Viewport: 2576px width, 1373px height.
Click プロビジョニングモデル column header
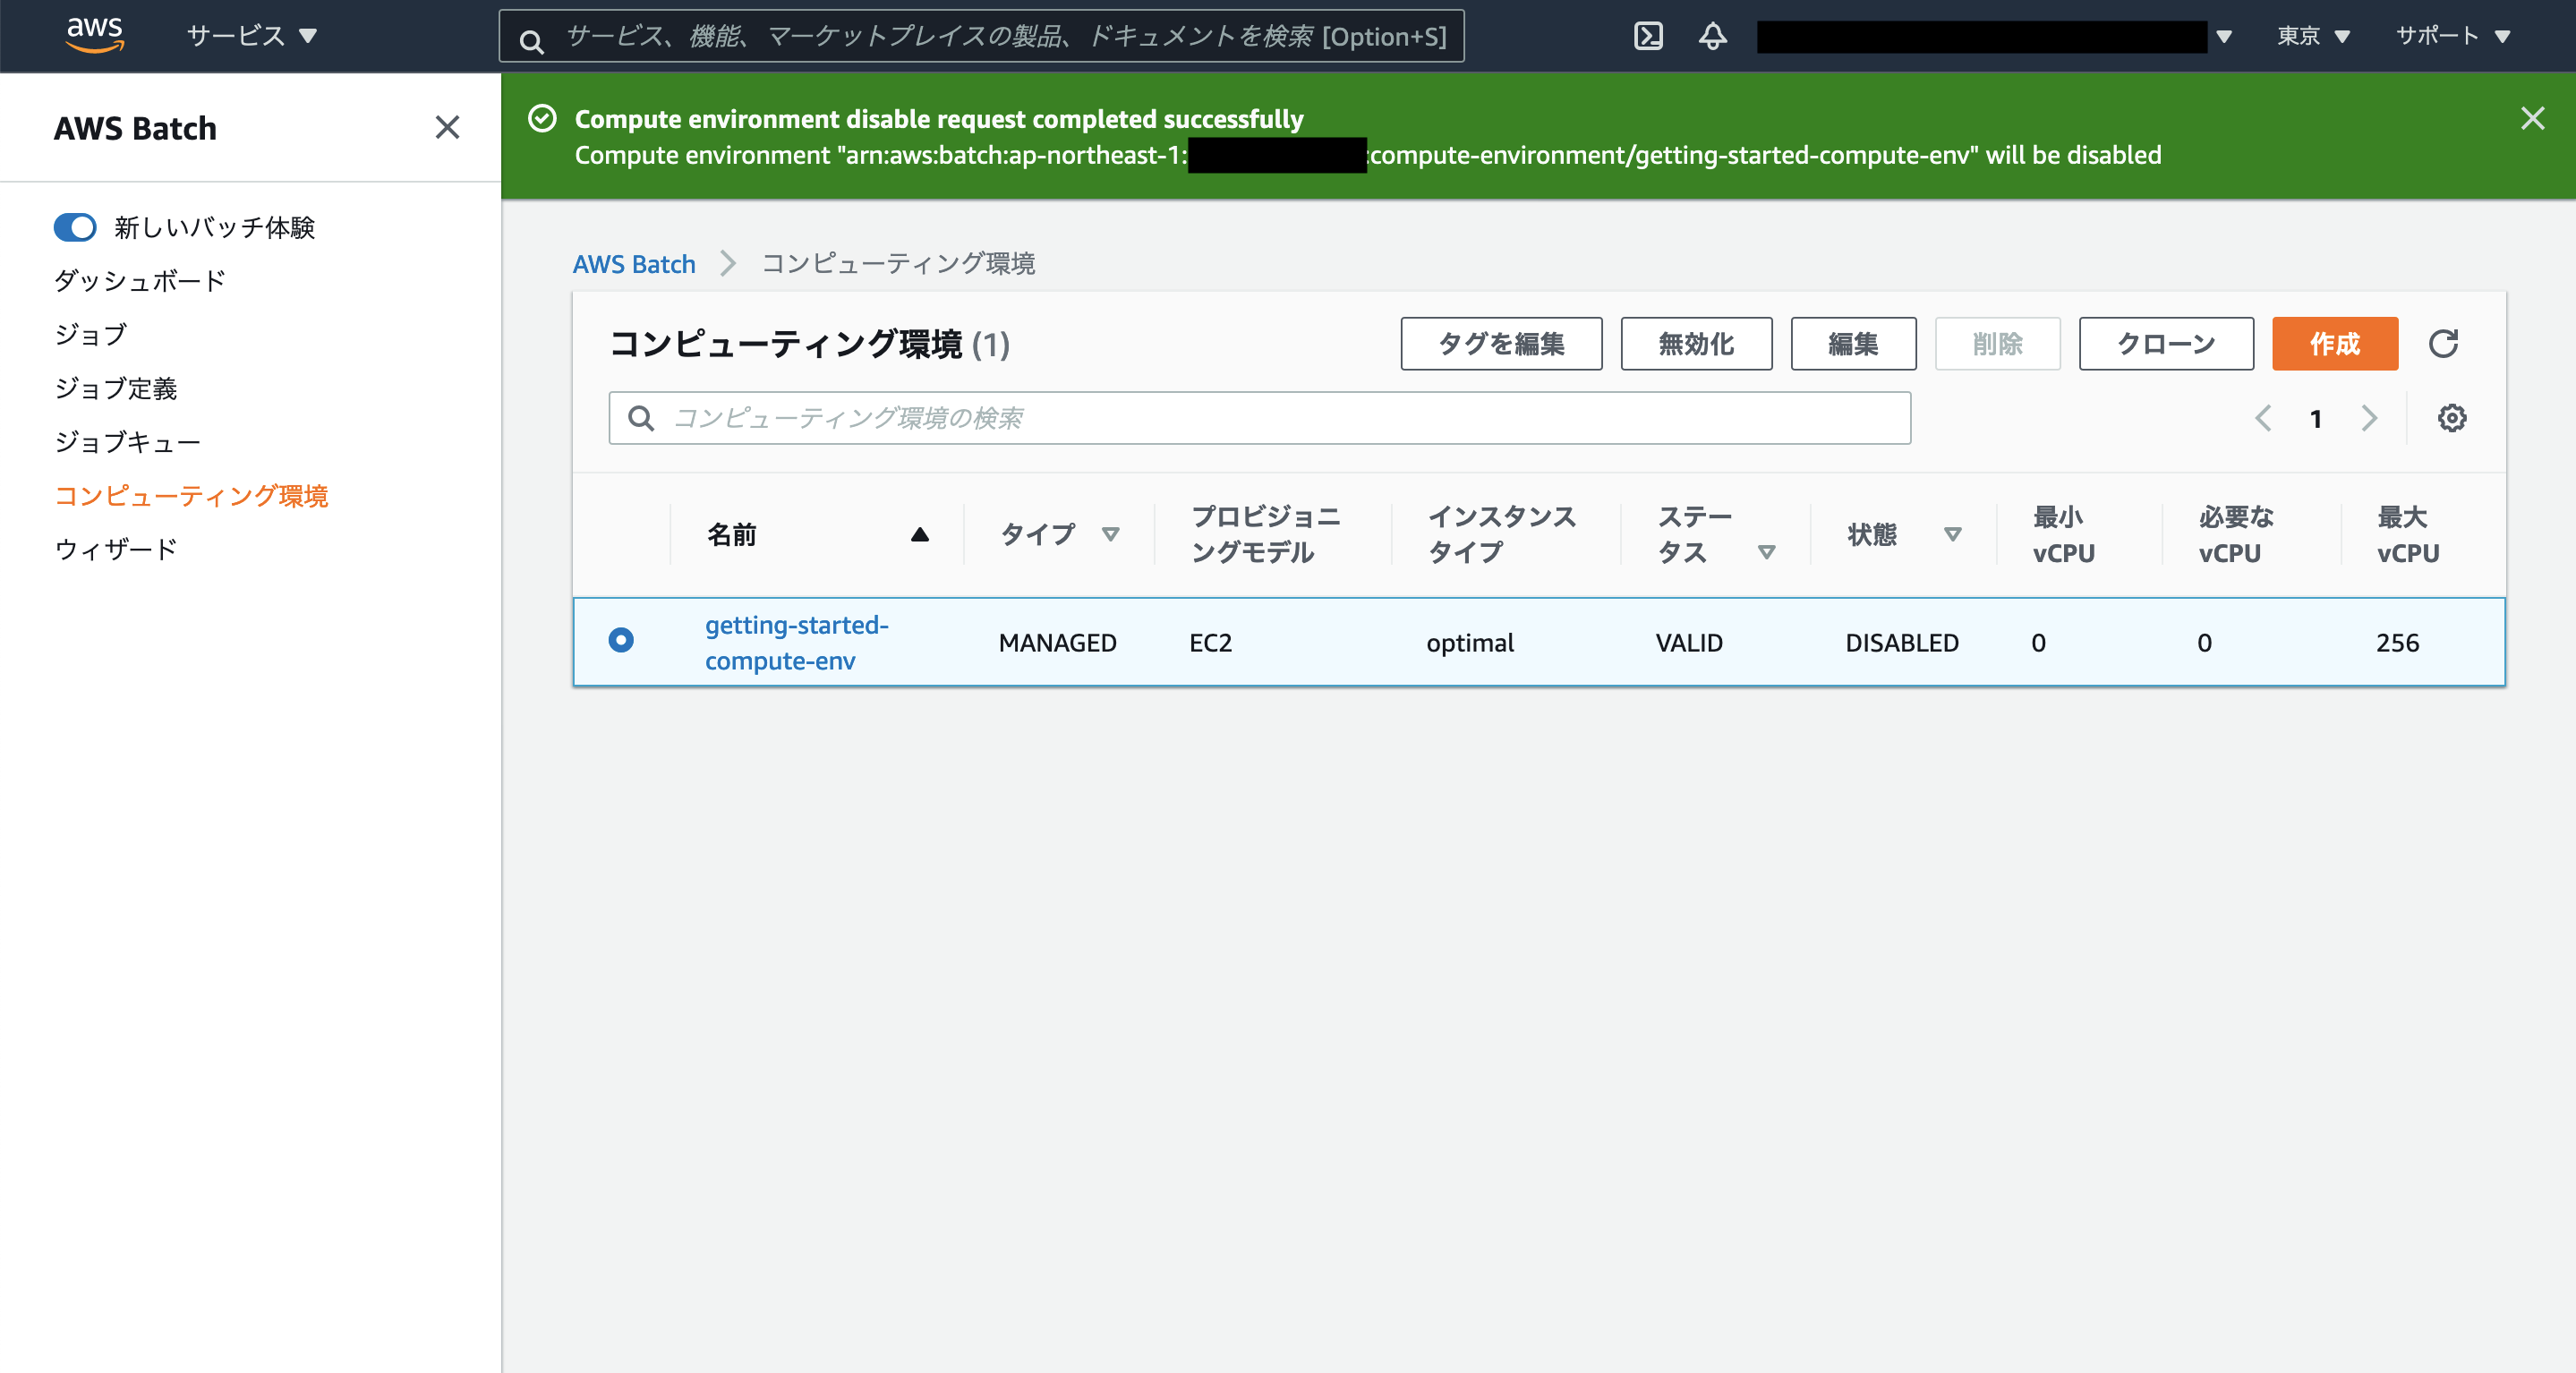pyautogui.click(x=1266, y=535)
